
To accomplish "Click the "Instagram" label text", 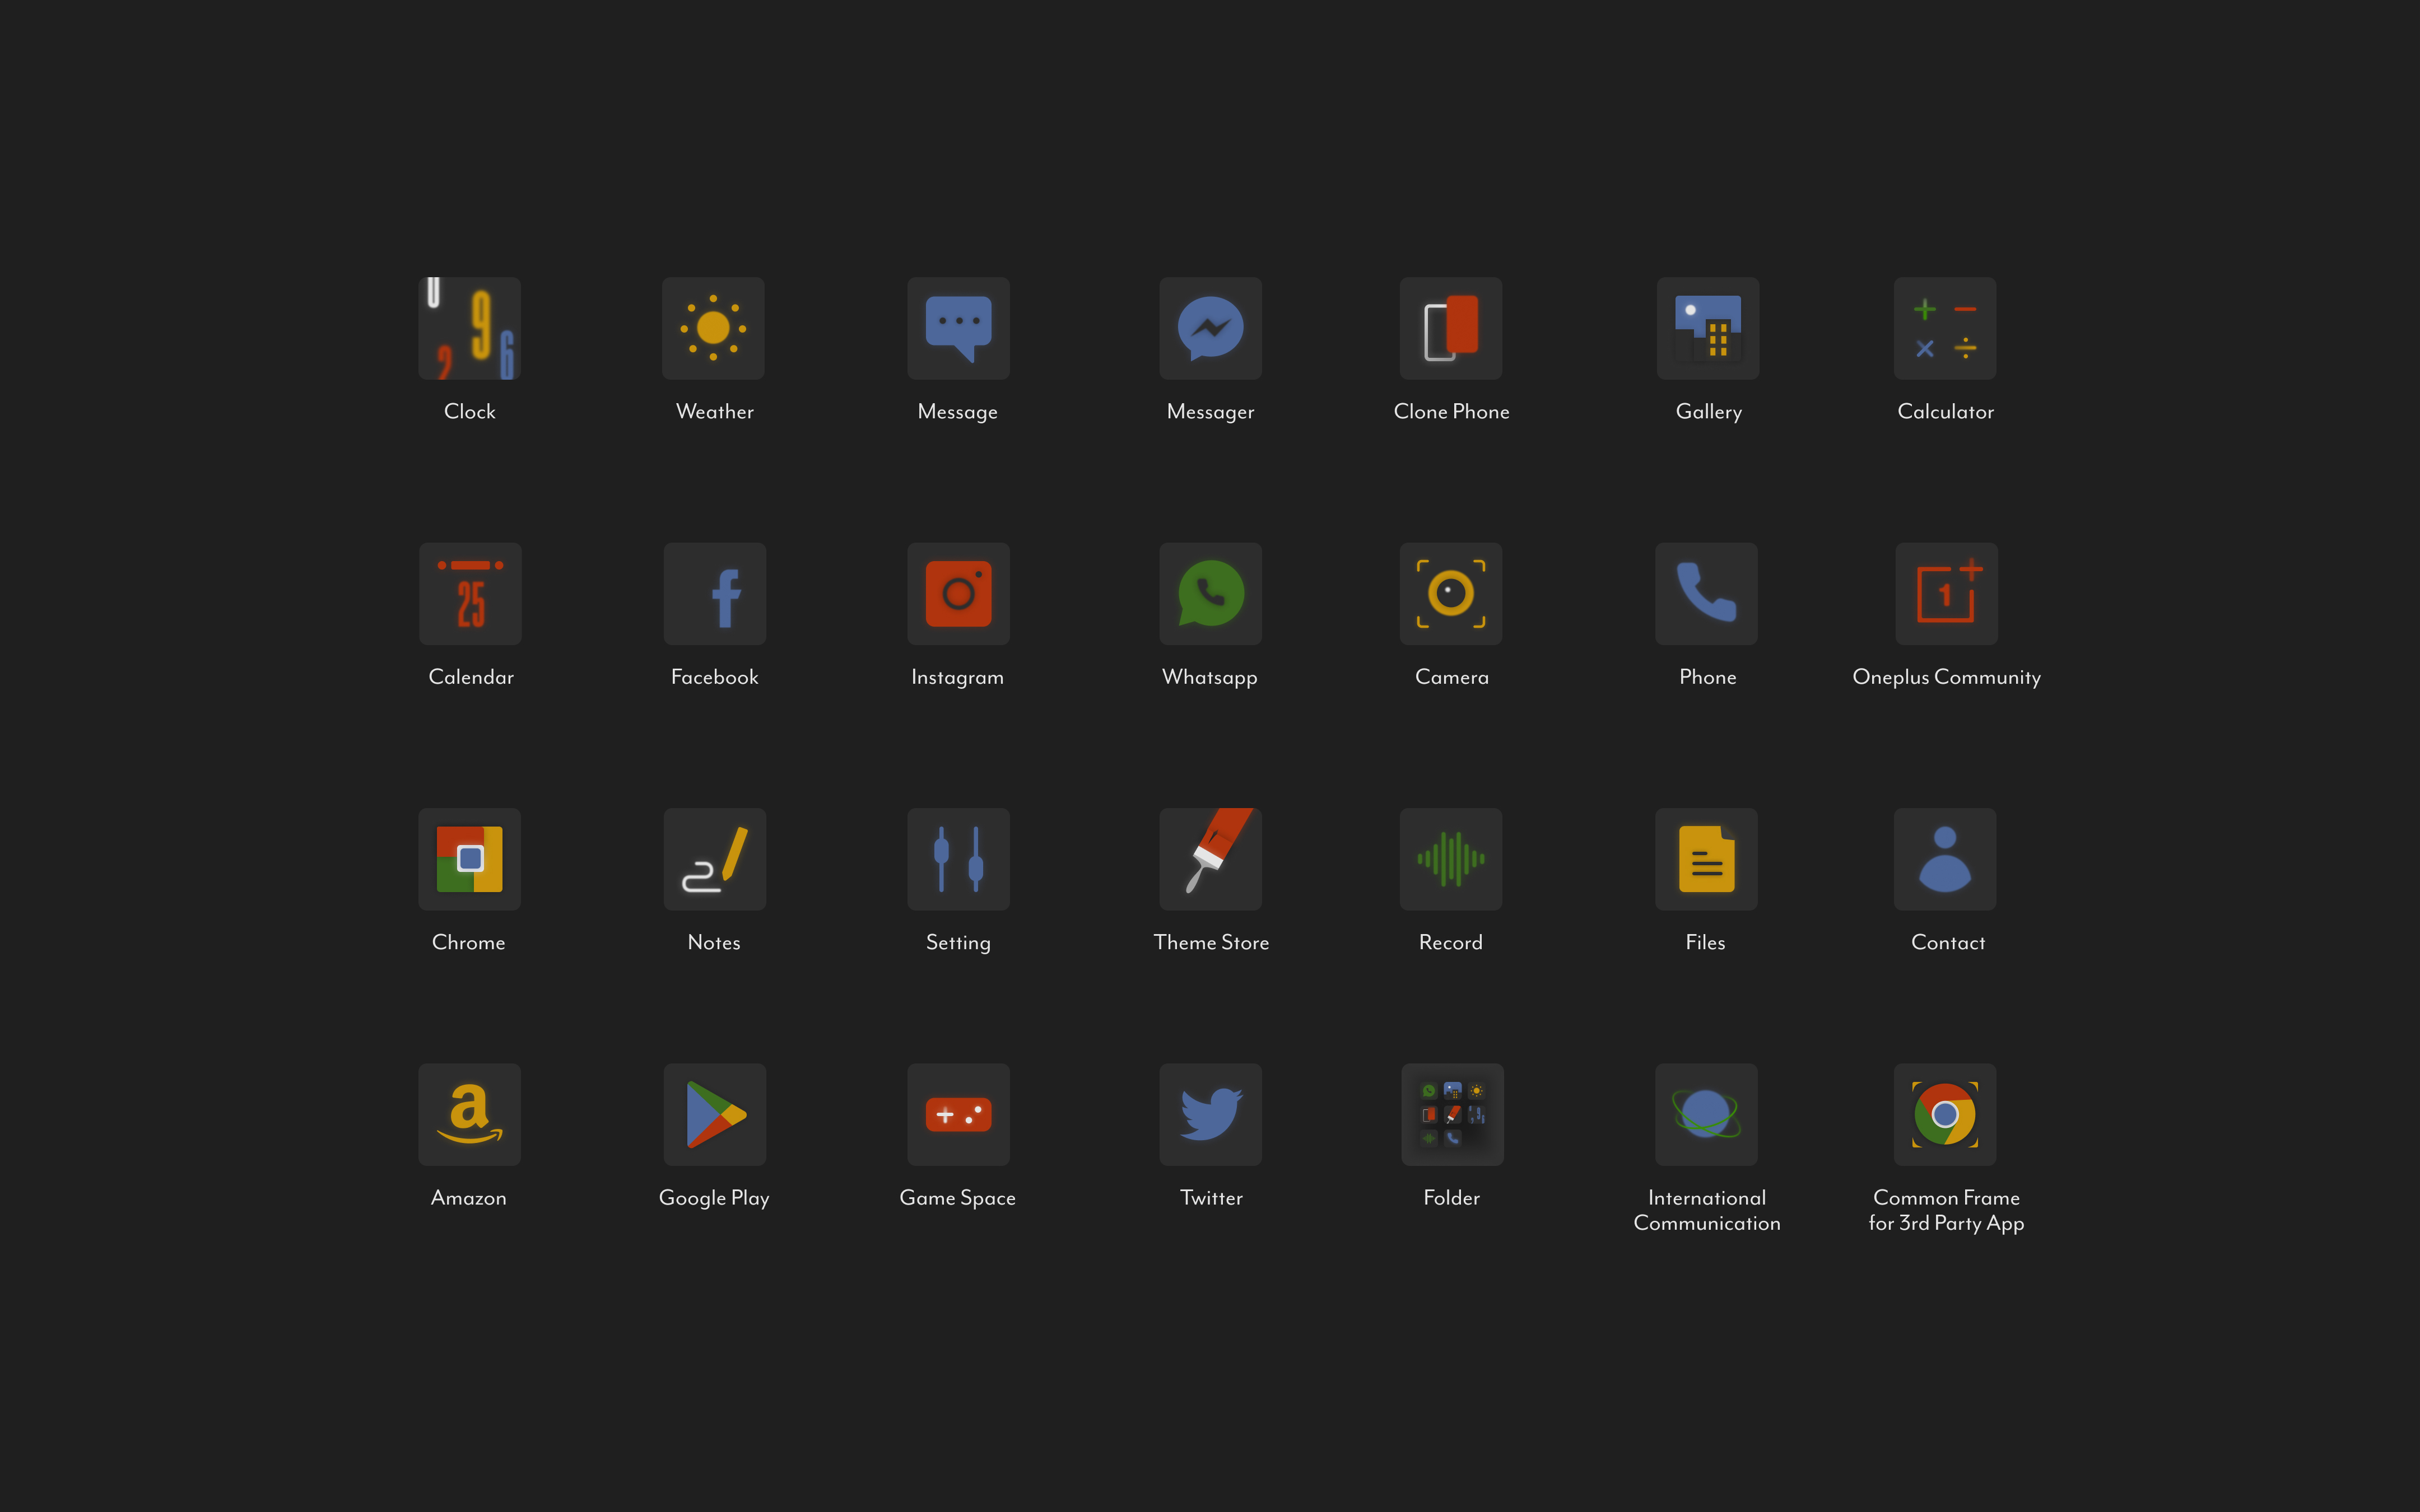I will tap(957, 678).
